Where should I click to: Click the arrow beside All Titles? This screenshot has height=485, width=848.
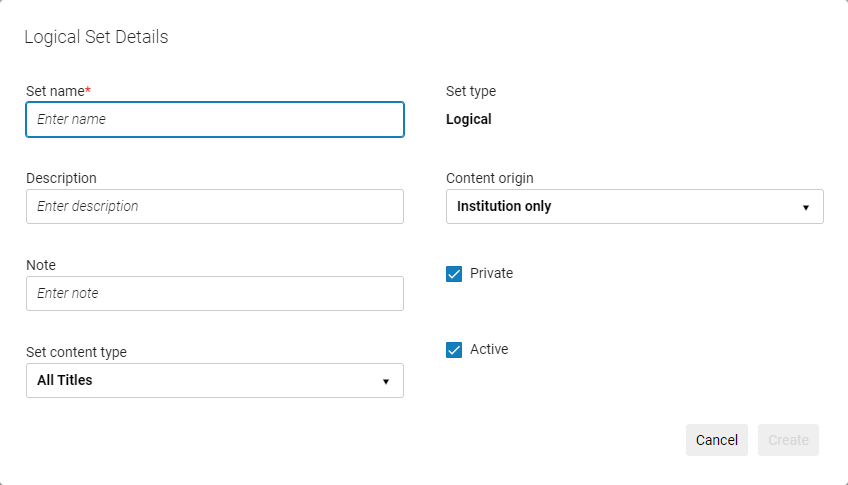385,381
